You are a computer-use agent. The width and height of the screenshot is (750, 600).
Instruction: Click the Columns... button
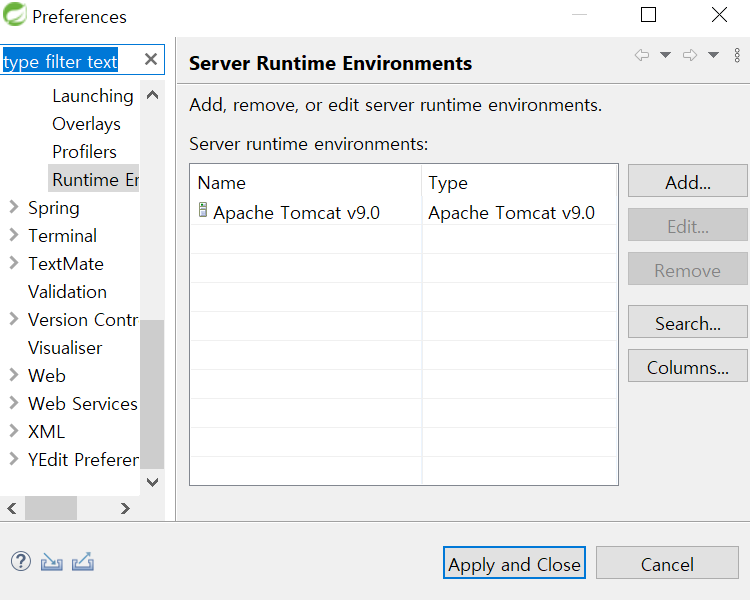point(687,366)
